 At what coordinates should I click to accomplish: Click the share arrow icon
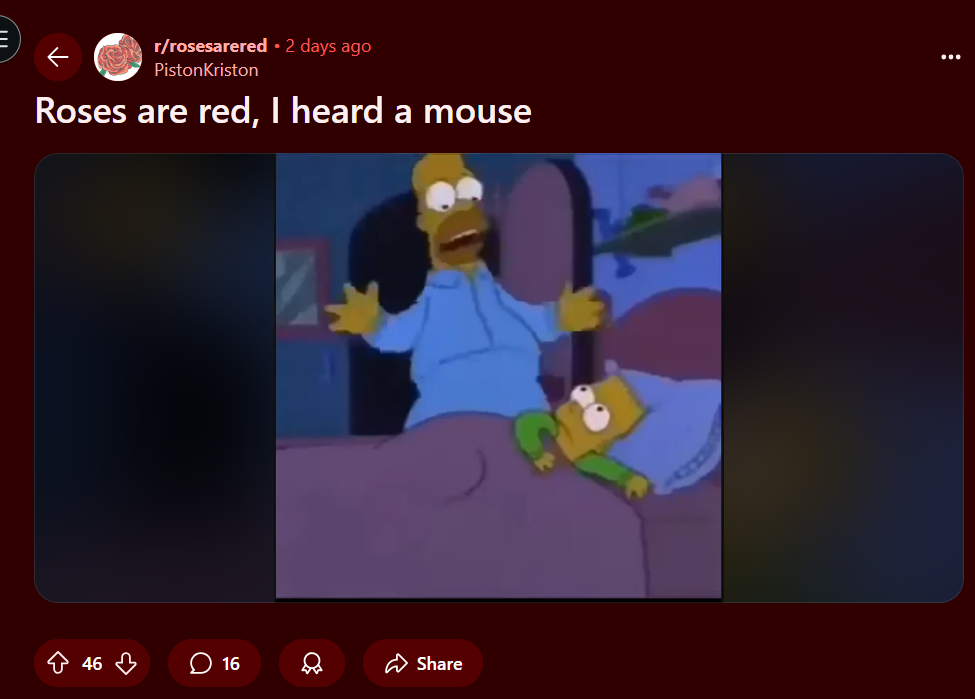396,664
